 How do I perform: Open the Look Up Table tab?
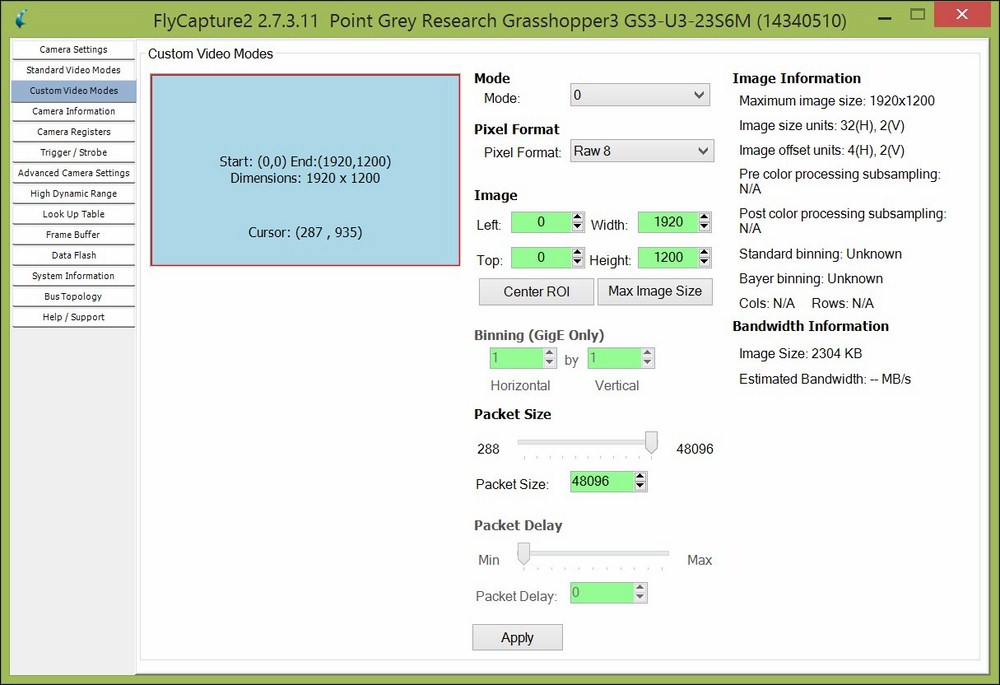(73, 214)
